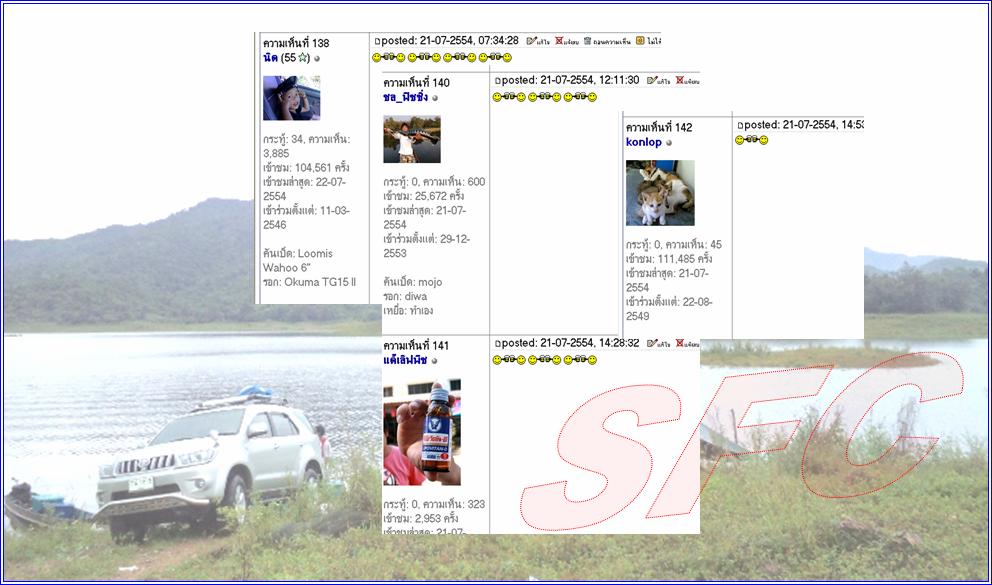This screenshot has width=992, height=585.
Task: Click the text 'เข้าชม: 111,485 ครั้ง'
Action: 669,259
